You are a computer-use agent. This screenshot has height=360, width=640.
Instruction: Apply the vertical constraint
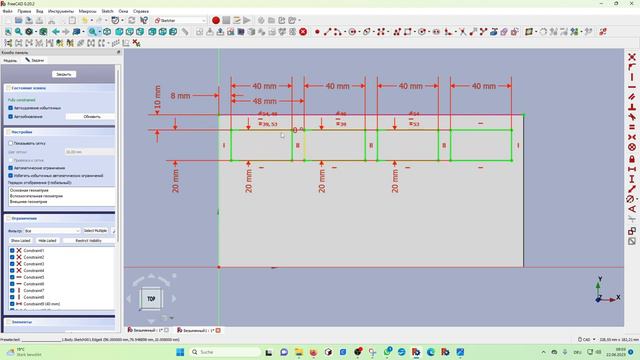(632, 77)
